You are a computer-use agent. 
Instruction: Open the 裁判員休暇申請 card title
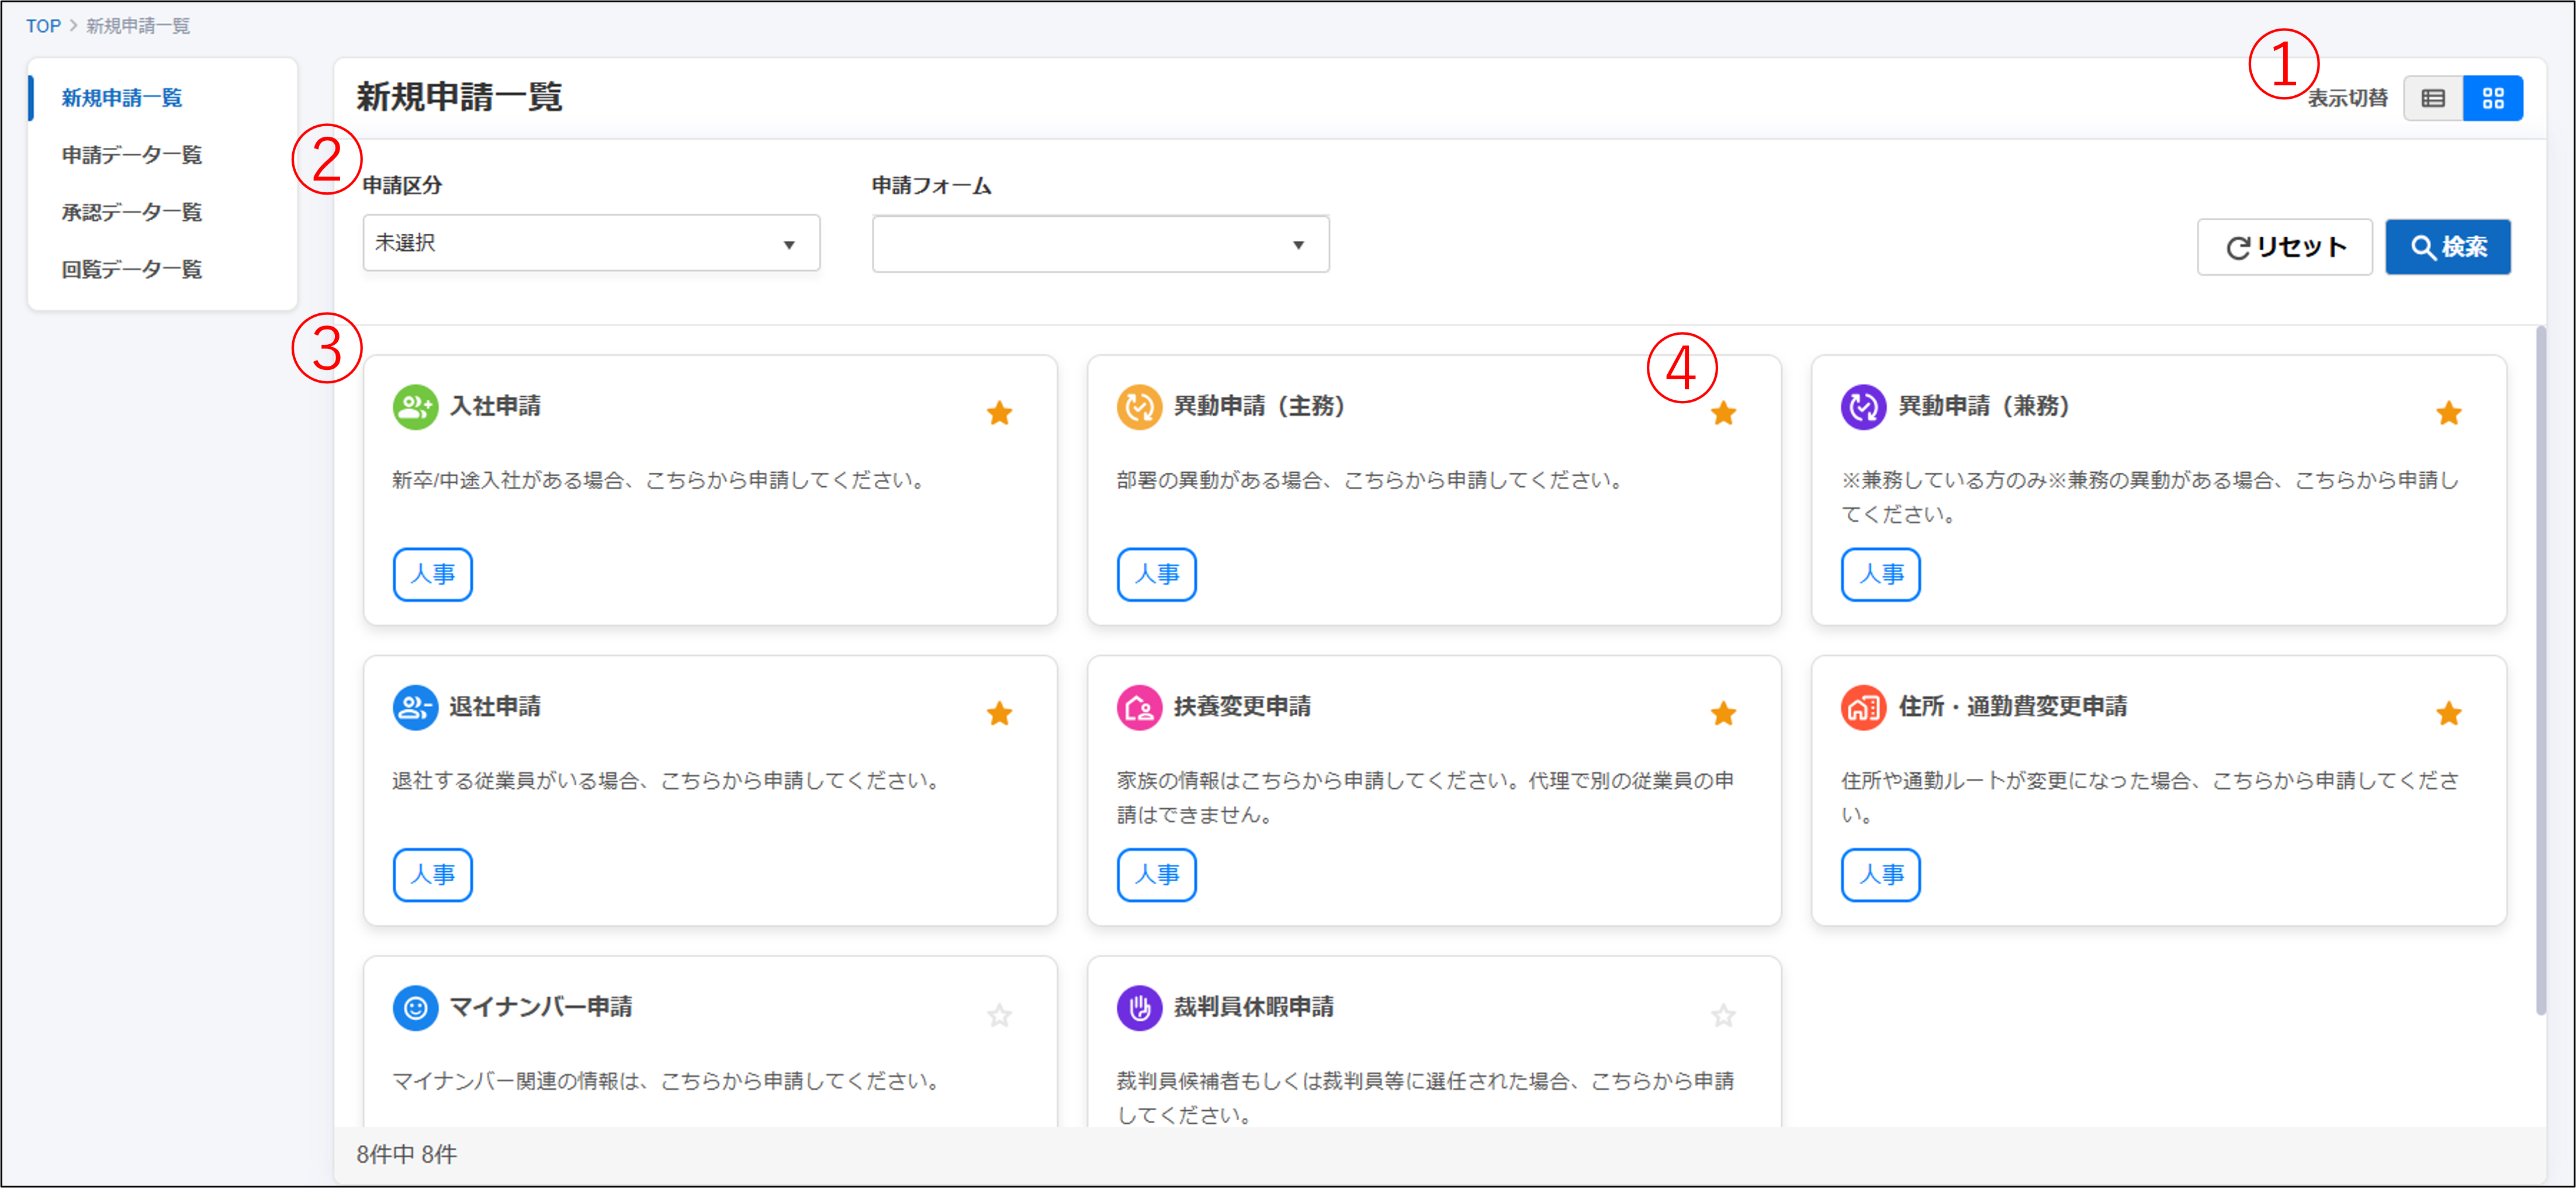pos(1254,1007)
